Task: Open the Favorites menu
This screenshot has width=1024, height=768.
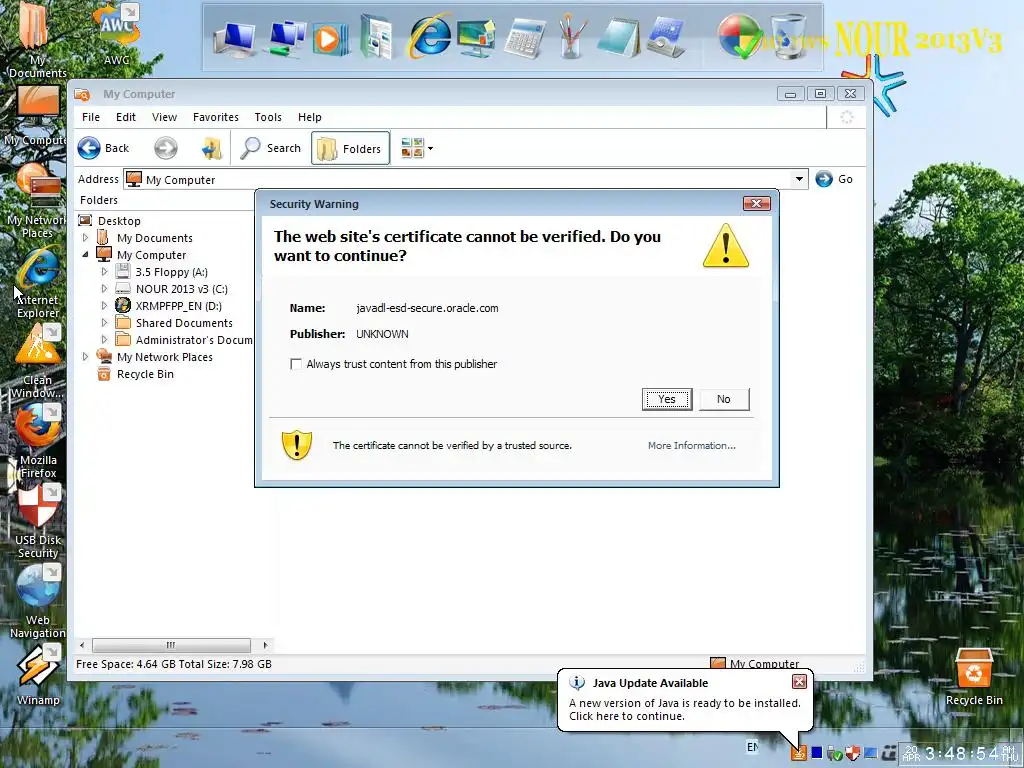Action: 216,117
